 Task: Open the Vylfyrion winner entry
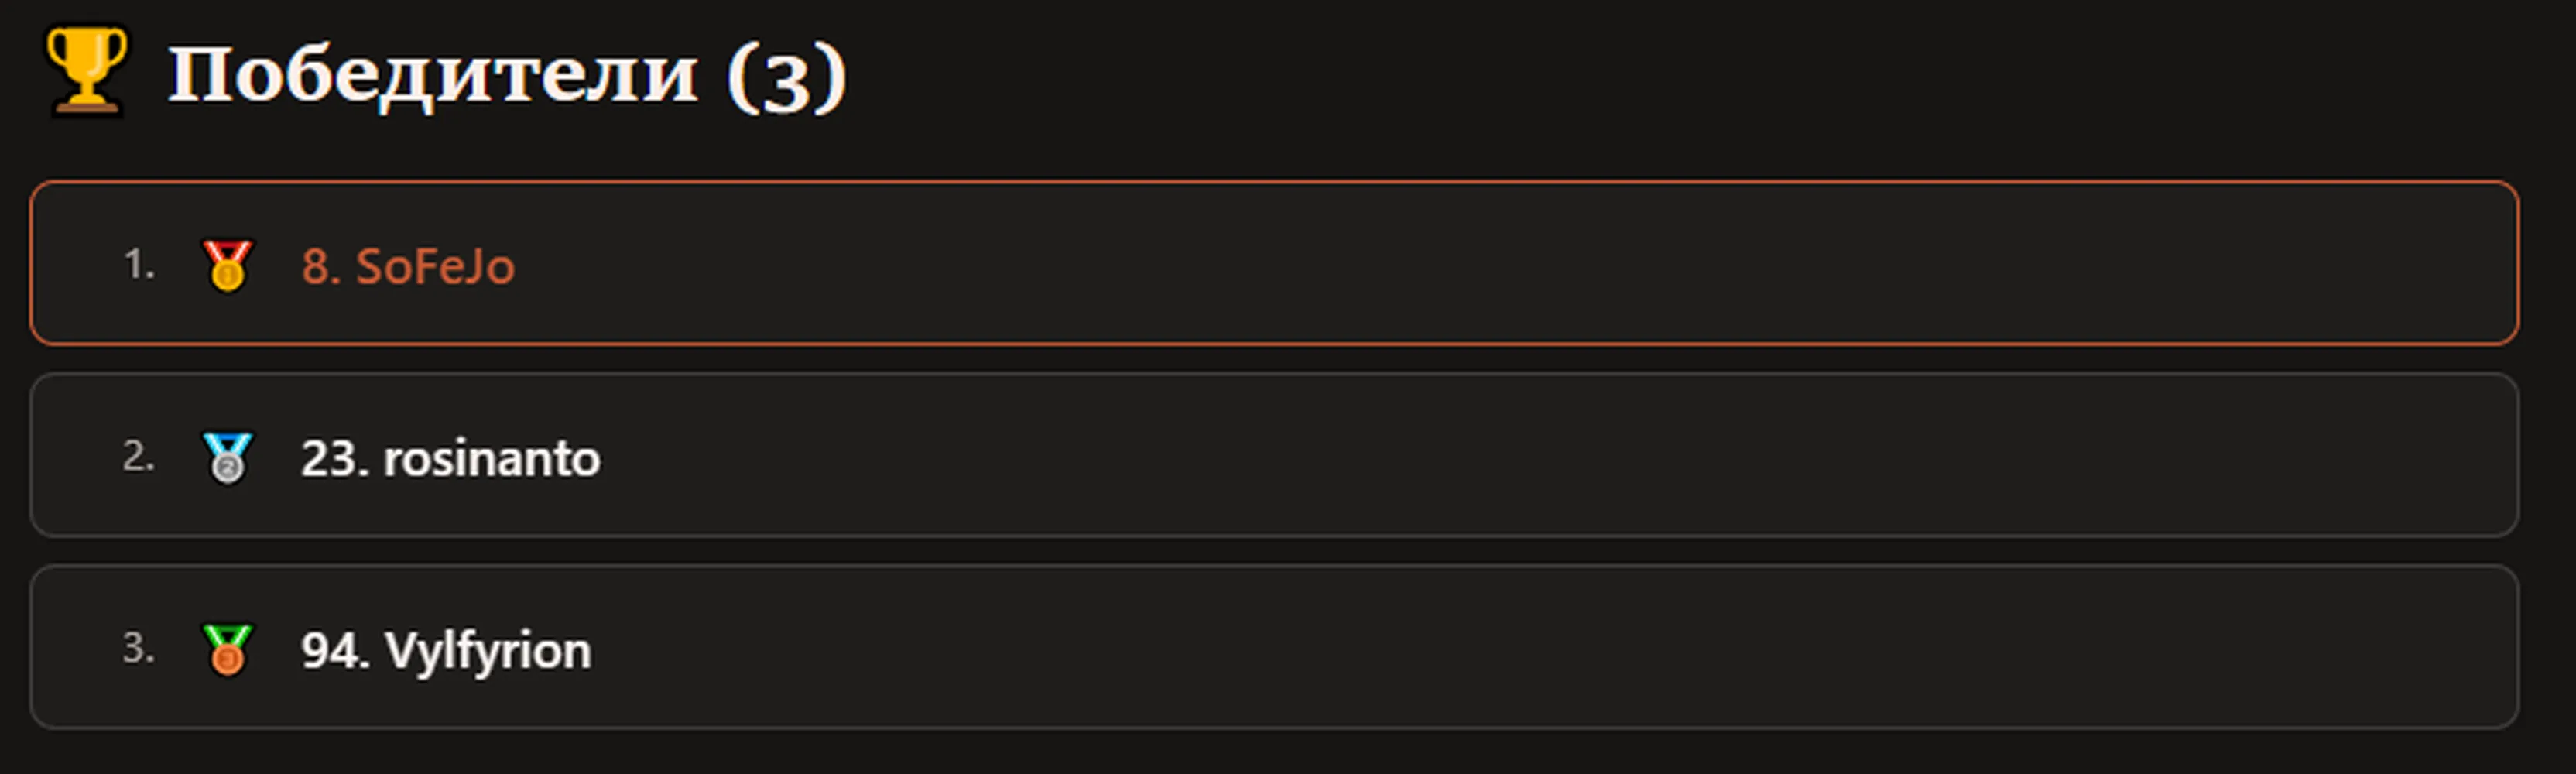pyautogui.click(x=446, y=651)
